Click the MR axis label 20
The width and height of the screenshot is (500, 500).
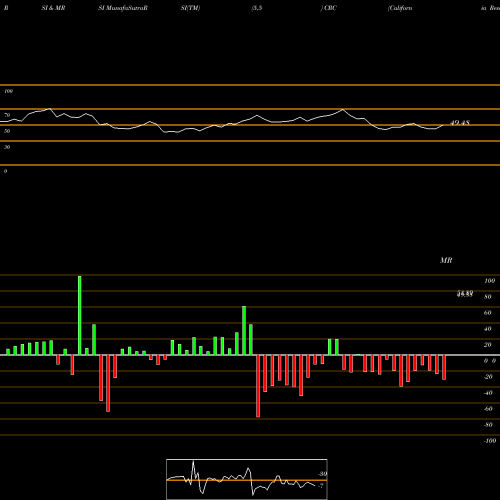pos(488,345)
